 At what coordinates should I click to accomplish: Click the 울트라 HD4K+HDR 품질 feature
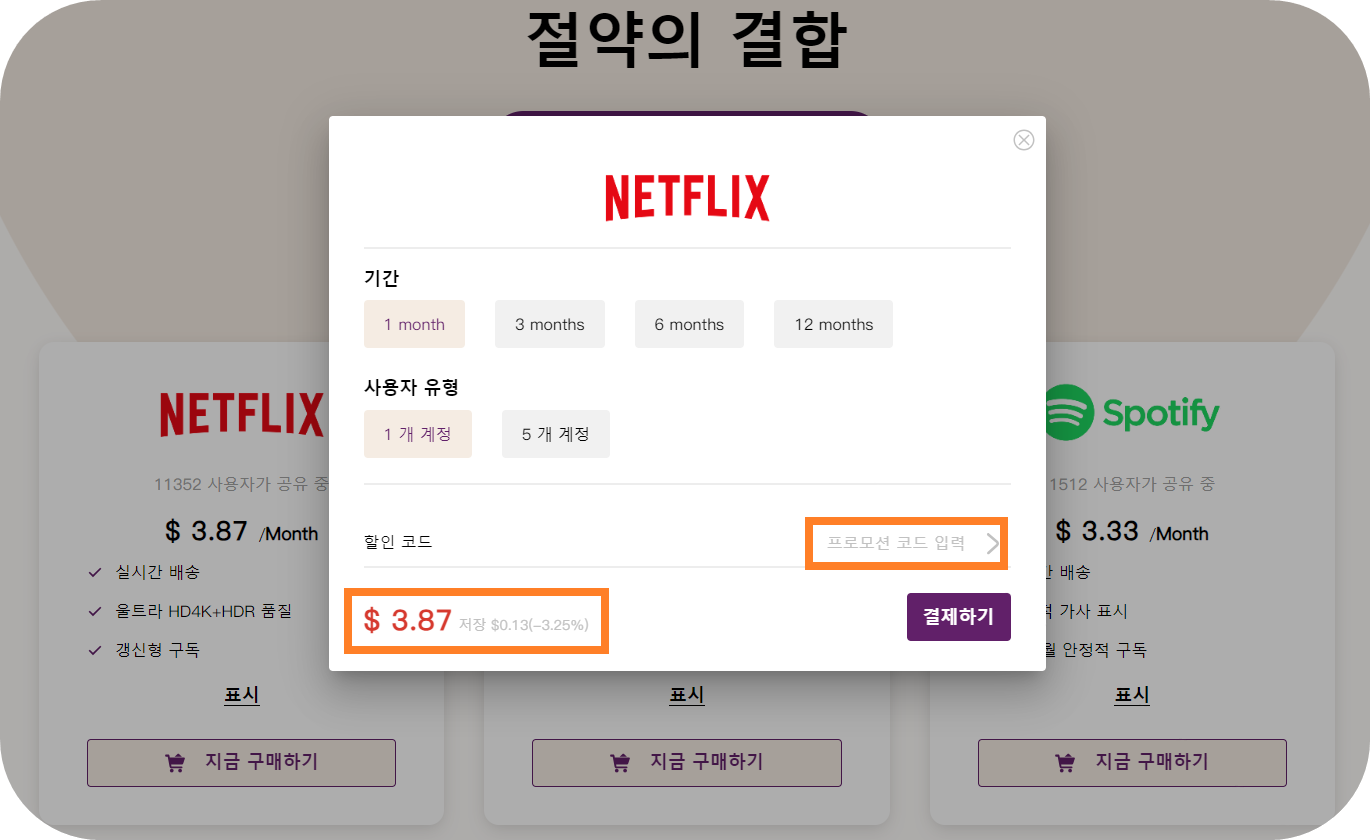coord(203,611)
